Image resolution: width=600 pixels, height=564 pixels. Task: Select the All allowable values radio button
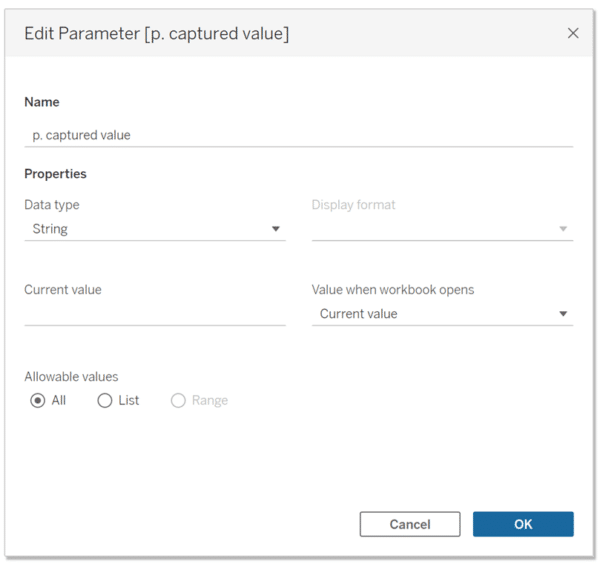coord(38,400)
